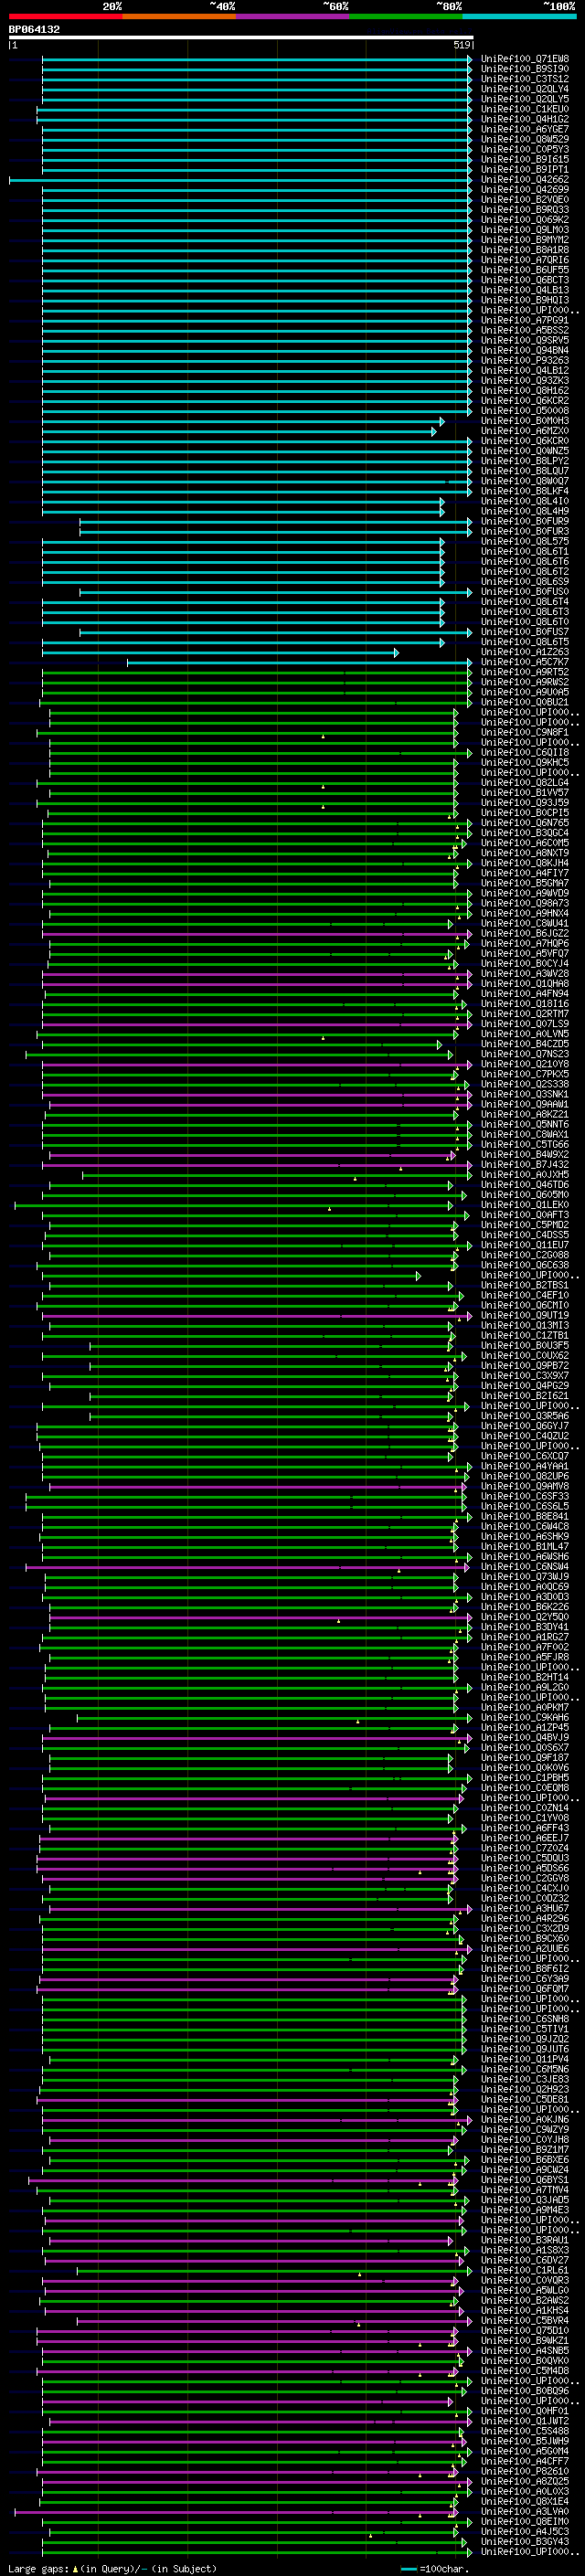Open hit UniRef100_B2VQE0
585x2576 pixels.
coord(524,200)
